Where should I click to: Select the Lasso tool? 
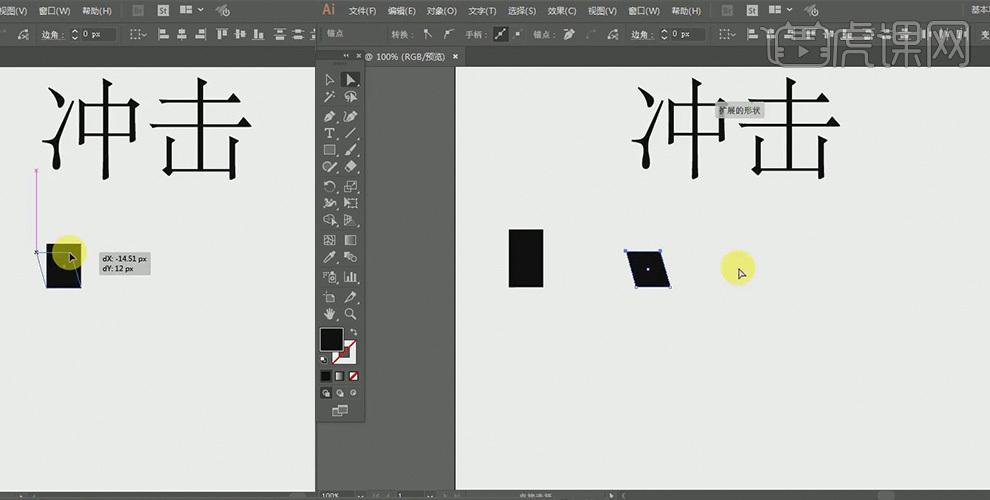tap(350, 97)
